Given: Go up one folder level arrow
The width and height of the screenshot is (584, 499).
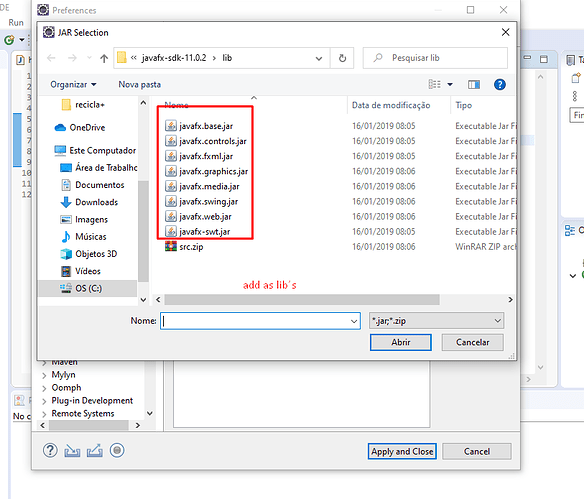Looking at the screenshot, I should click(x=104, y=58).
